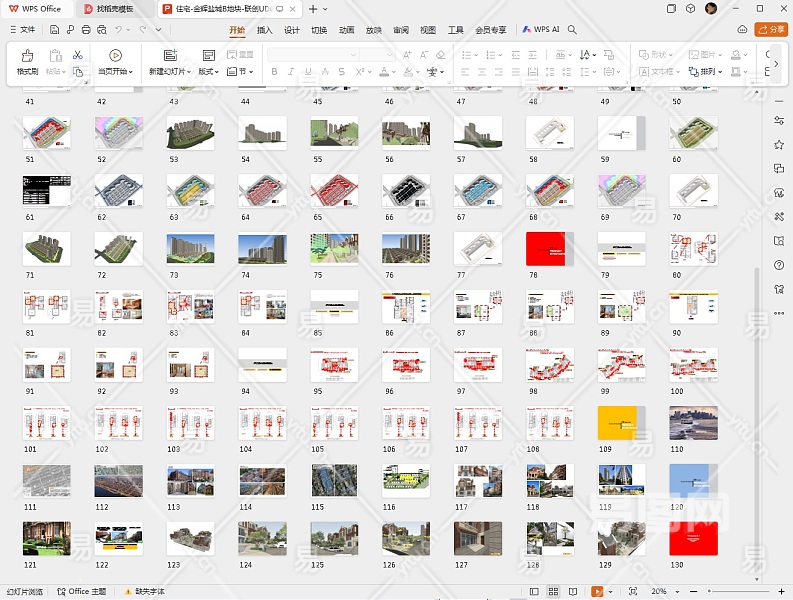Click the print icon in quick access toolbar
This screenshot has width=793, height=600.
pyautogui.click(x=87, y=30)
